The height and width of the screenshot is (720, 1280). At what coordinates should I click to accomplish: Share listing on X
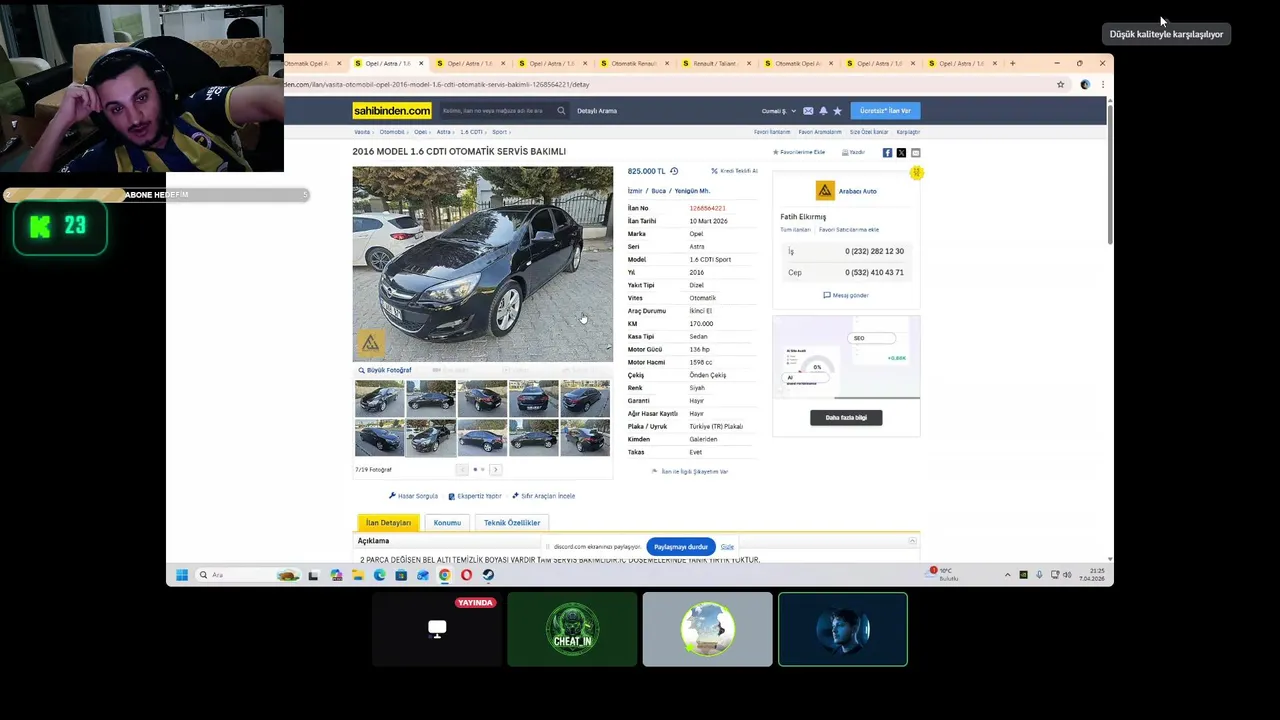pyautogui.click(x=901, y=152)
